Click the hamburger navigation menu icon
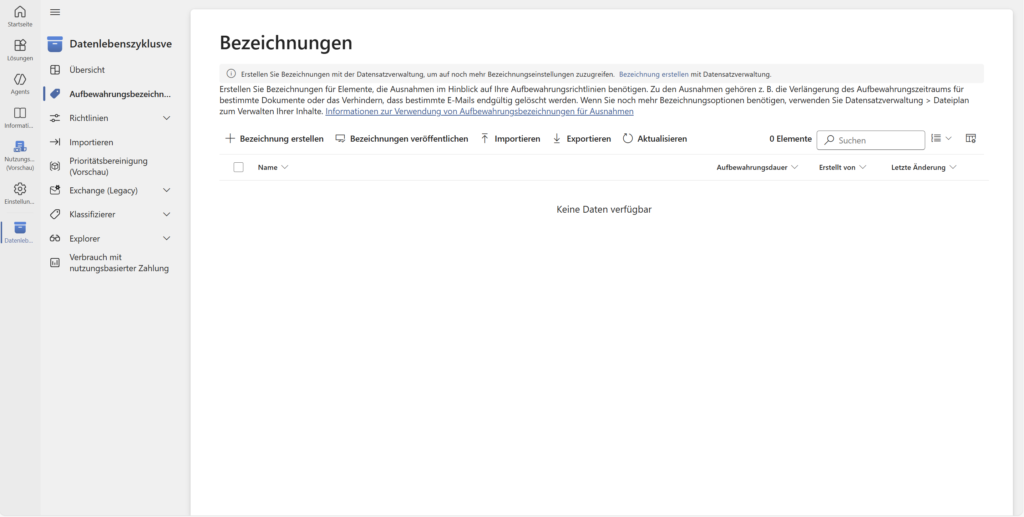Image resolution: width=1024 pixels, height=517 pixels. [55, 12]
